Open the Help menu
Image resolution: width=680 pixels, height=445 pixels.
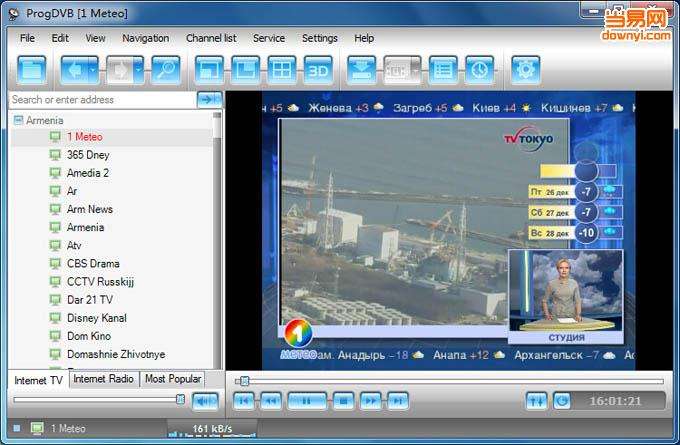[364, 38]
